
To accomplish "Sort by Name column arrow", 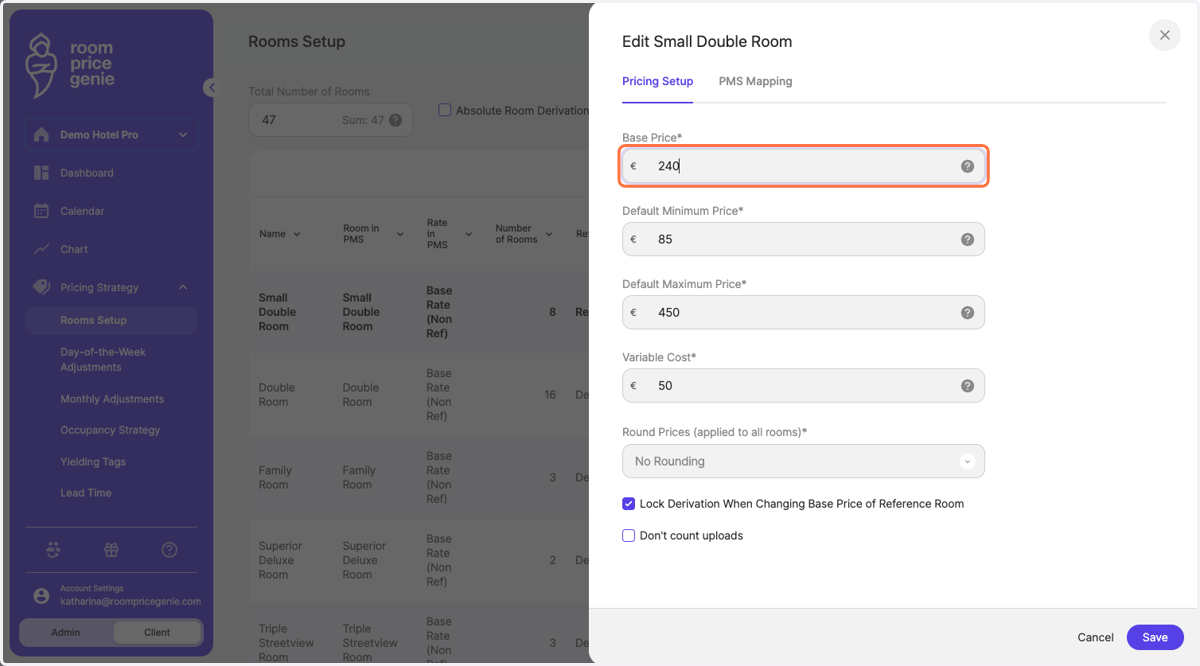I will point(296,234).
